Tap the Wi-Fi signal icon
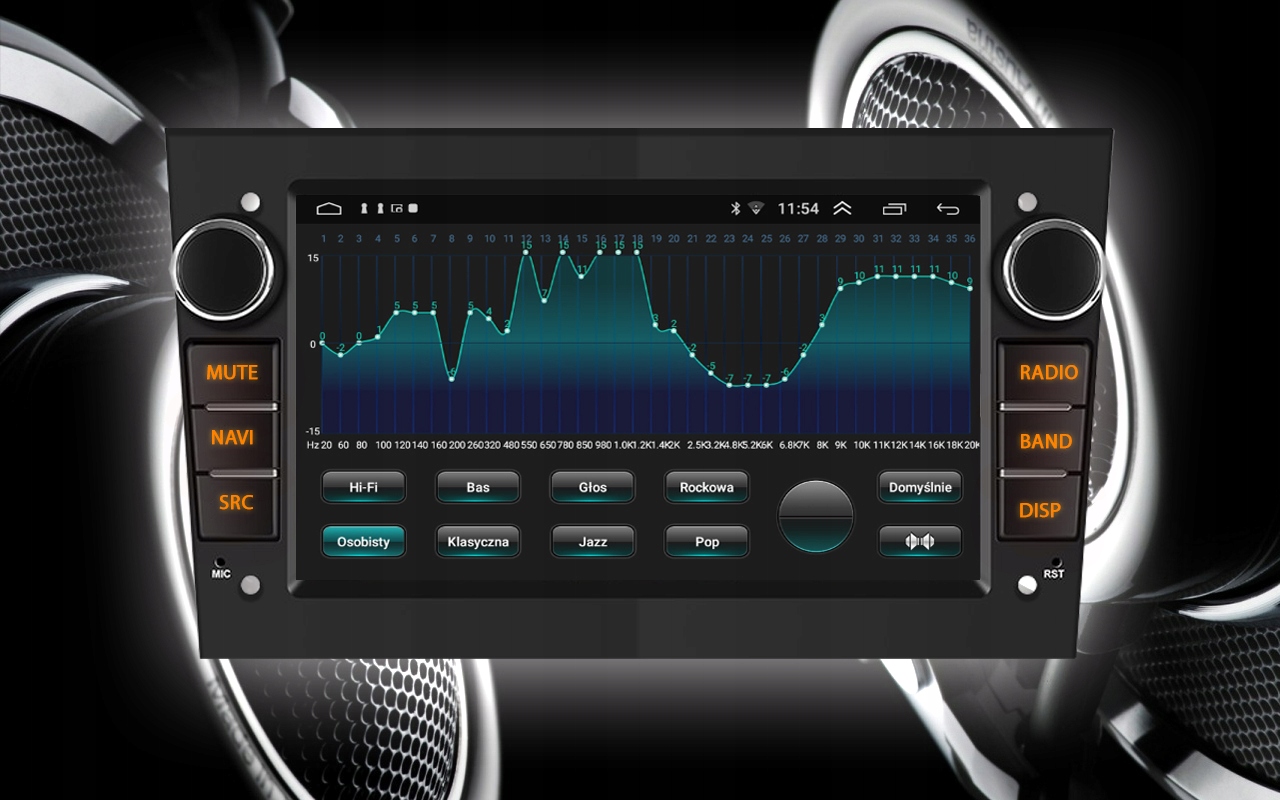The width and height of the screenshot is (1280, 800). pyautogui.click(x=757, y=207)
